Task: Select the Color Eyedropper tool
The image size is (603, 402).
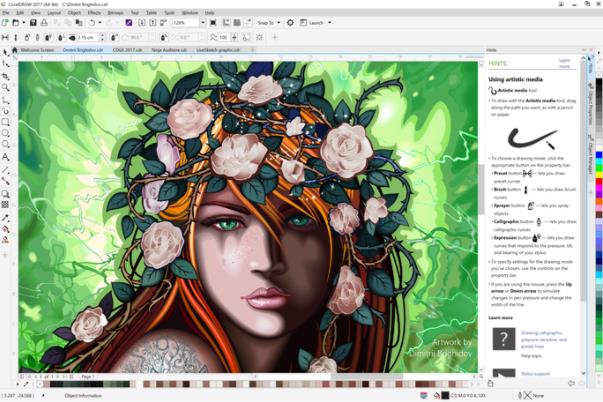Action: pos(6,217)
